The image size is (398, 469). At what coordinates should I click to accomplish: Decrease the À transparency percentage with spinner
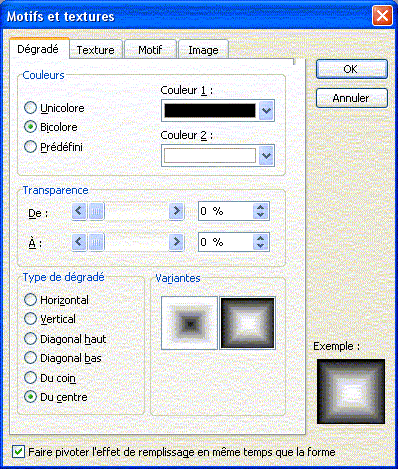pos(260,246)
